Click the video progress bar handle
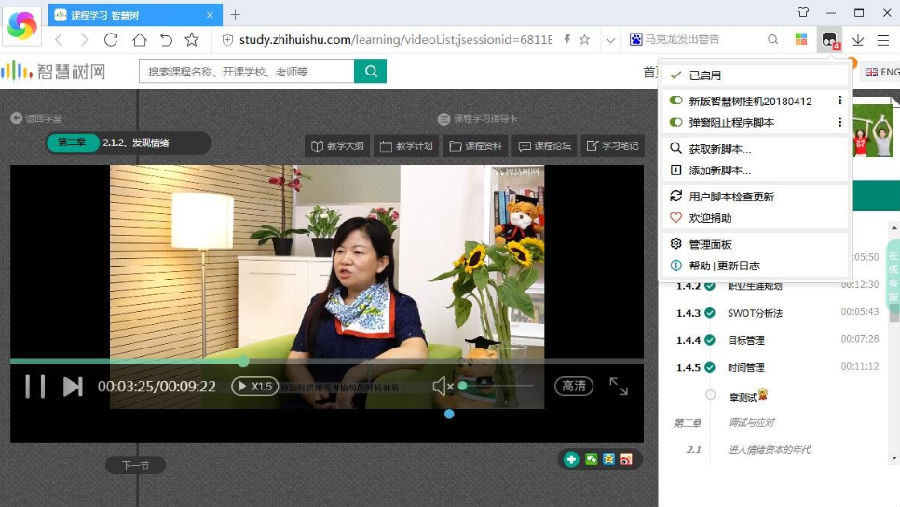 coord(243,361)
